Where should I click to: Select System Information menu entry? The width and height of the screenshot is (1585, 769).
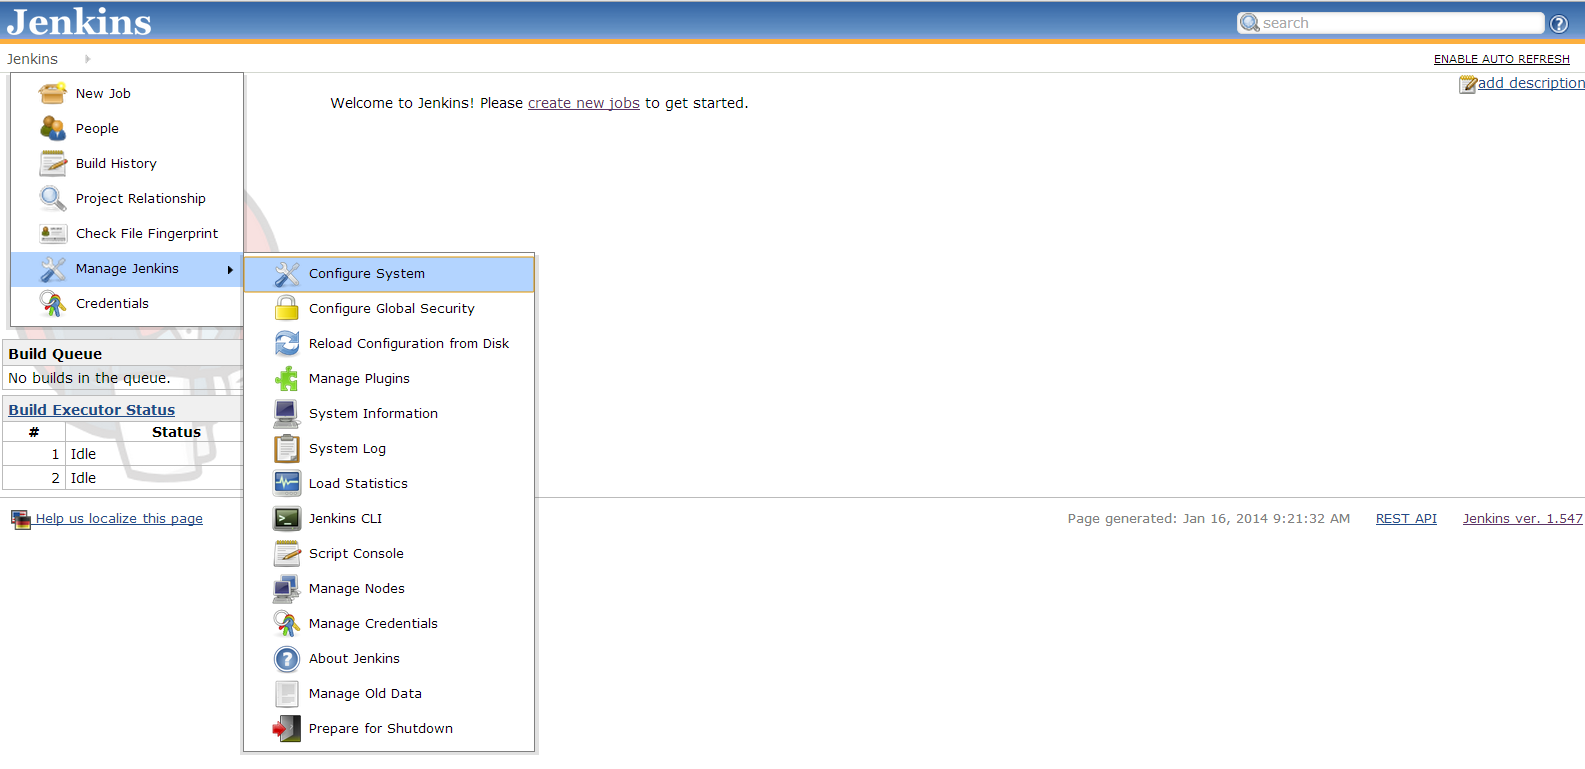389,414
